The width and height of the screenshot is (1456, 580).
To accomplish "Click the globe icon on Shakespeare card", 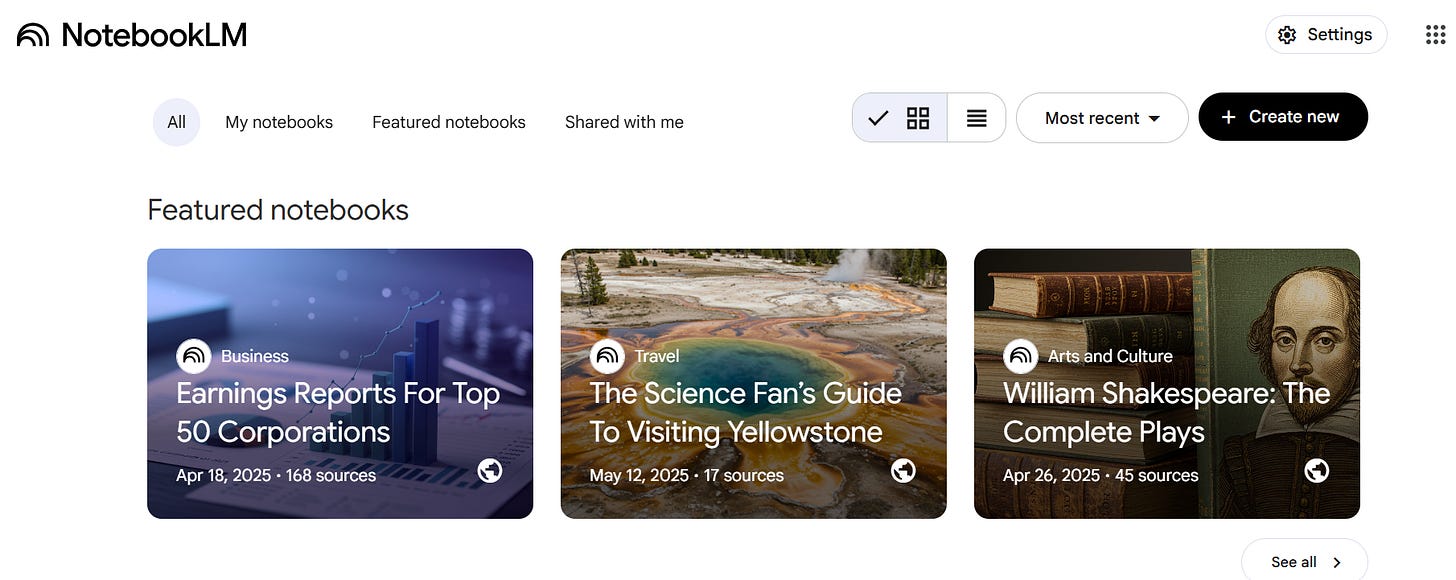I will 1317,470.
